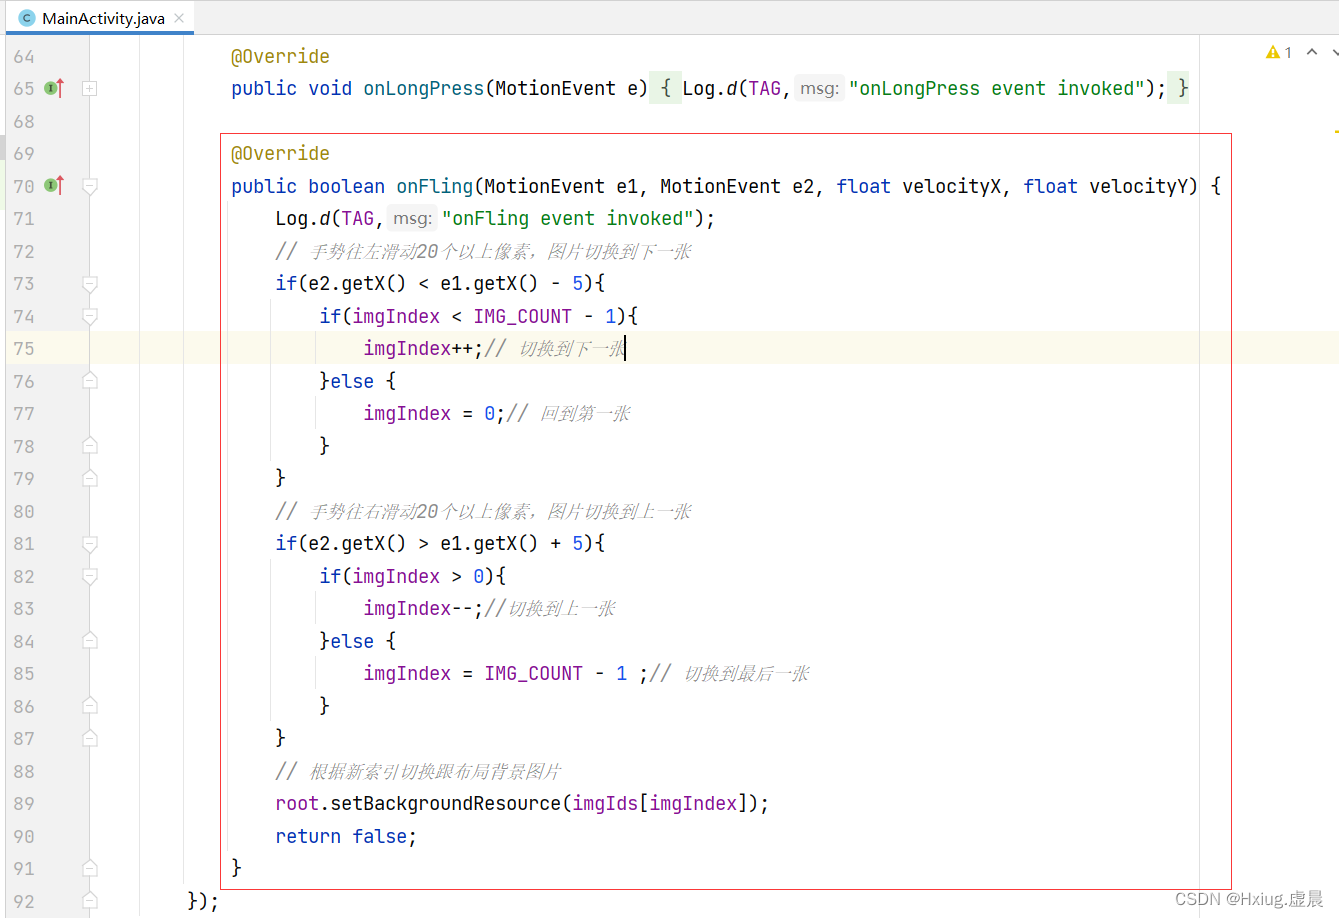Click e1.getX() call on line 81
This screenshot has width=1339, height=918.
click(489, 543)
